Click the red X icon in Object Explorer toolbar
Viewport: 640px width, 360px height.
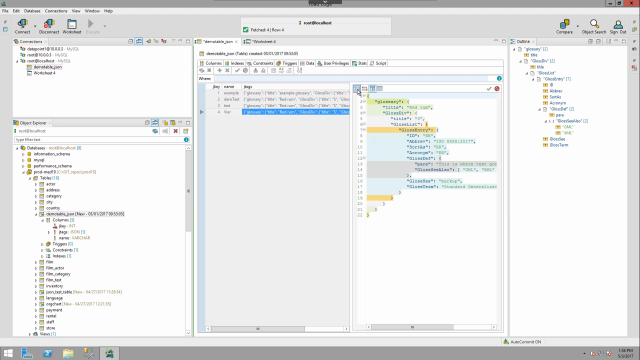(176, 131)
